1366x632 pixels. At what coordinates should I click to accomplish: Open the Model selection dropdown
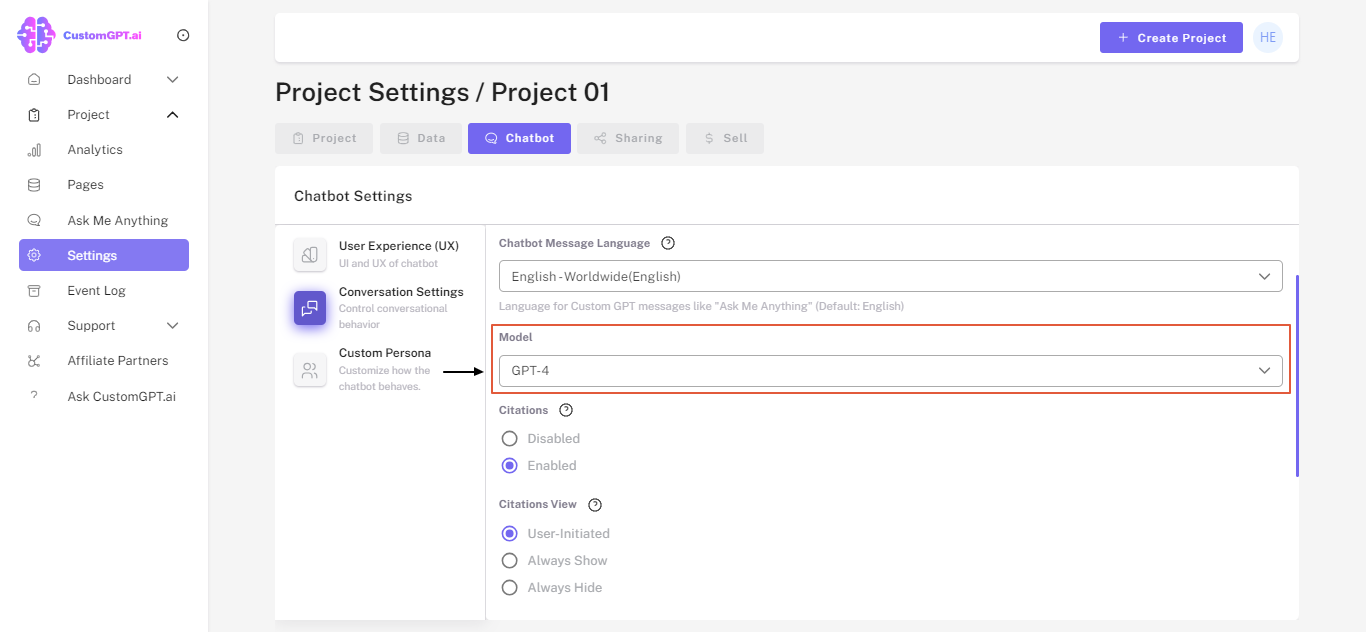point(890,370)
